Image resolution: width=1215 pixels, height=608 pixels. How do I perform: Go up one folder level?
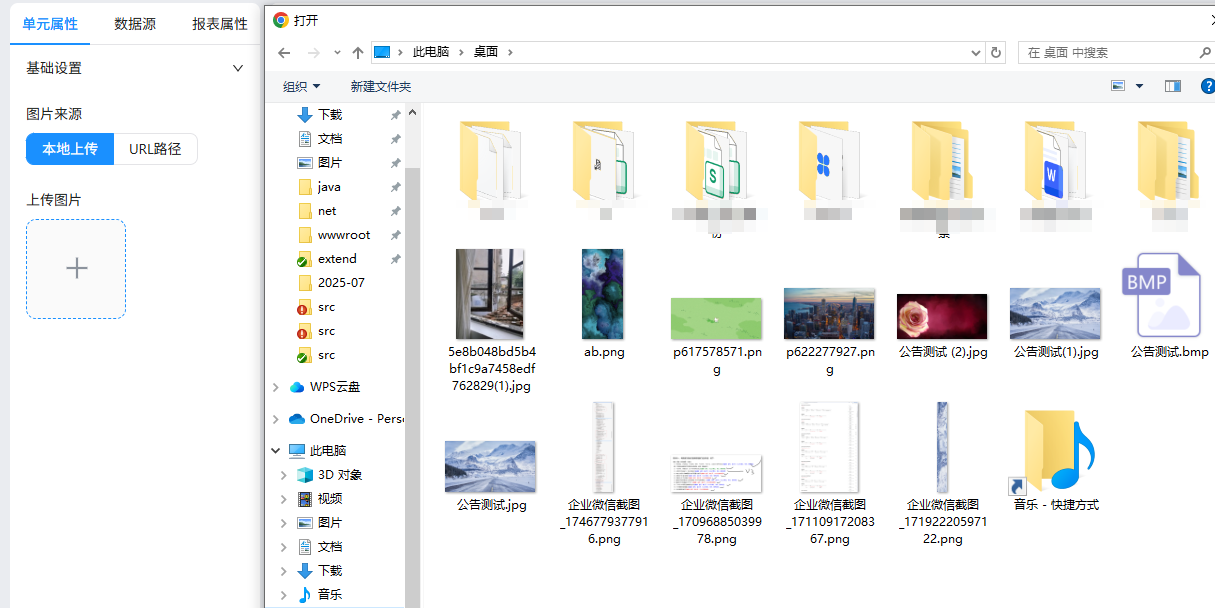358,52
